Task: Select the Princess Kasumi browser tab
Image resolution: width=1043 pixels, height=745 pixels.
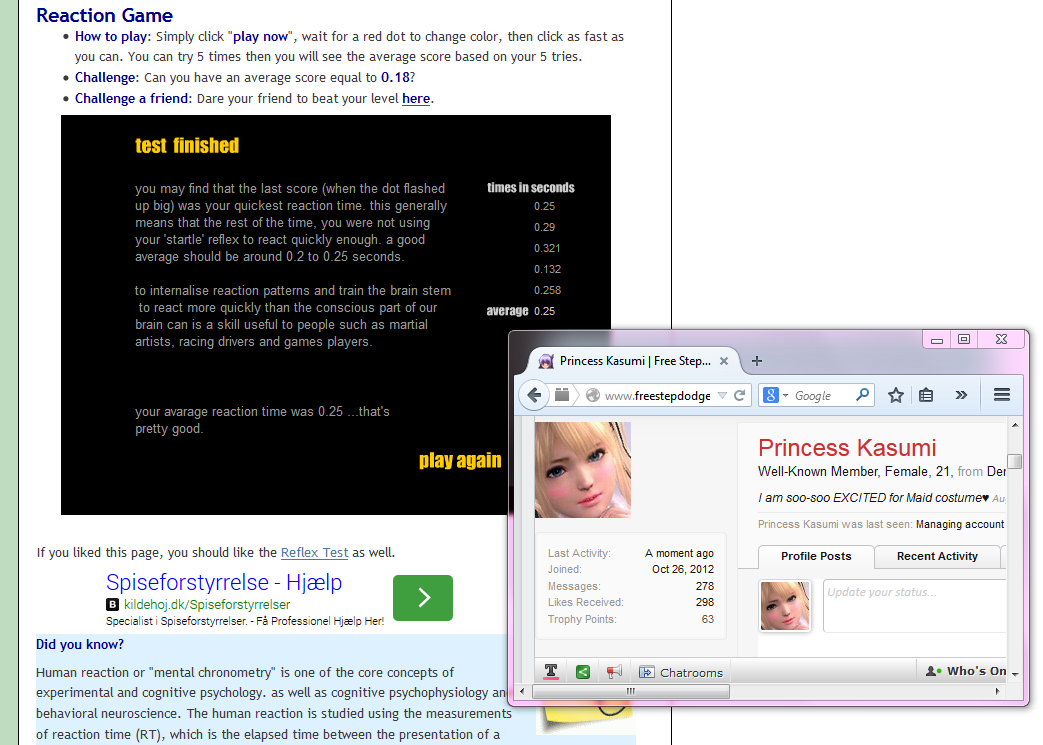Action: tap(634, 361)
